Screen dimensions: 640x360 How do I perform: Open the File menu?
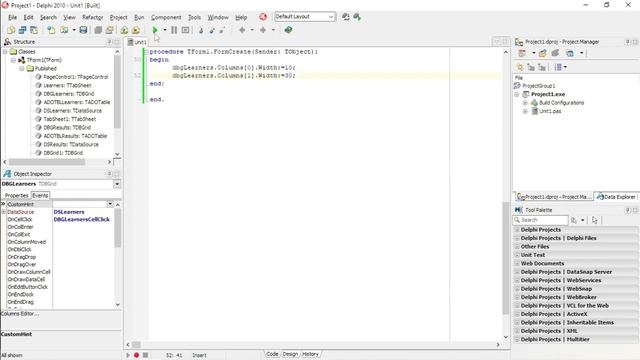12,17
